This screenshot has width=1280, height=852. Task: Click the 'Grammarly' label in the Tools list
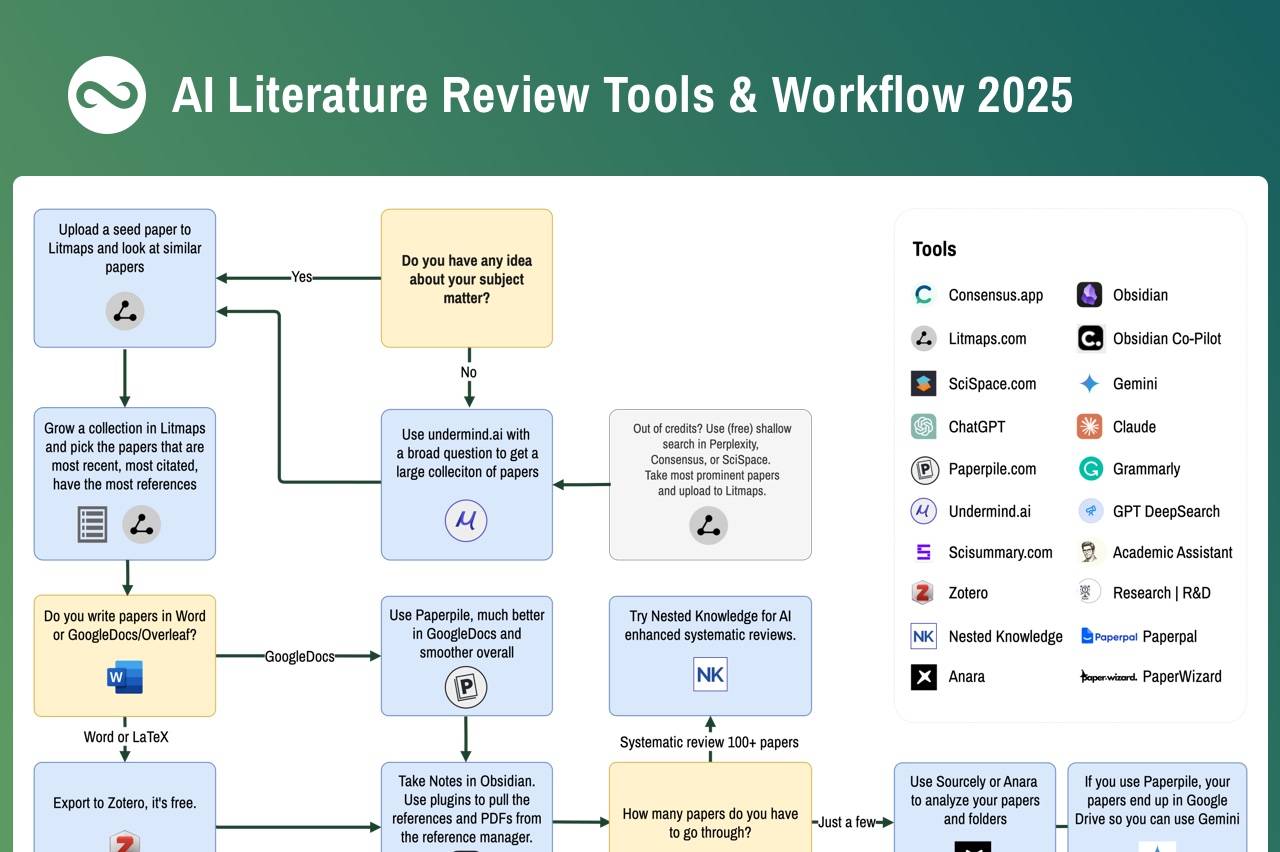(1147, 469)
